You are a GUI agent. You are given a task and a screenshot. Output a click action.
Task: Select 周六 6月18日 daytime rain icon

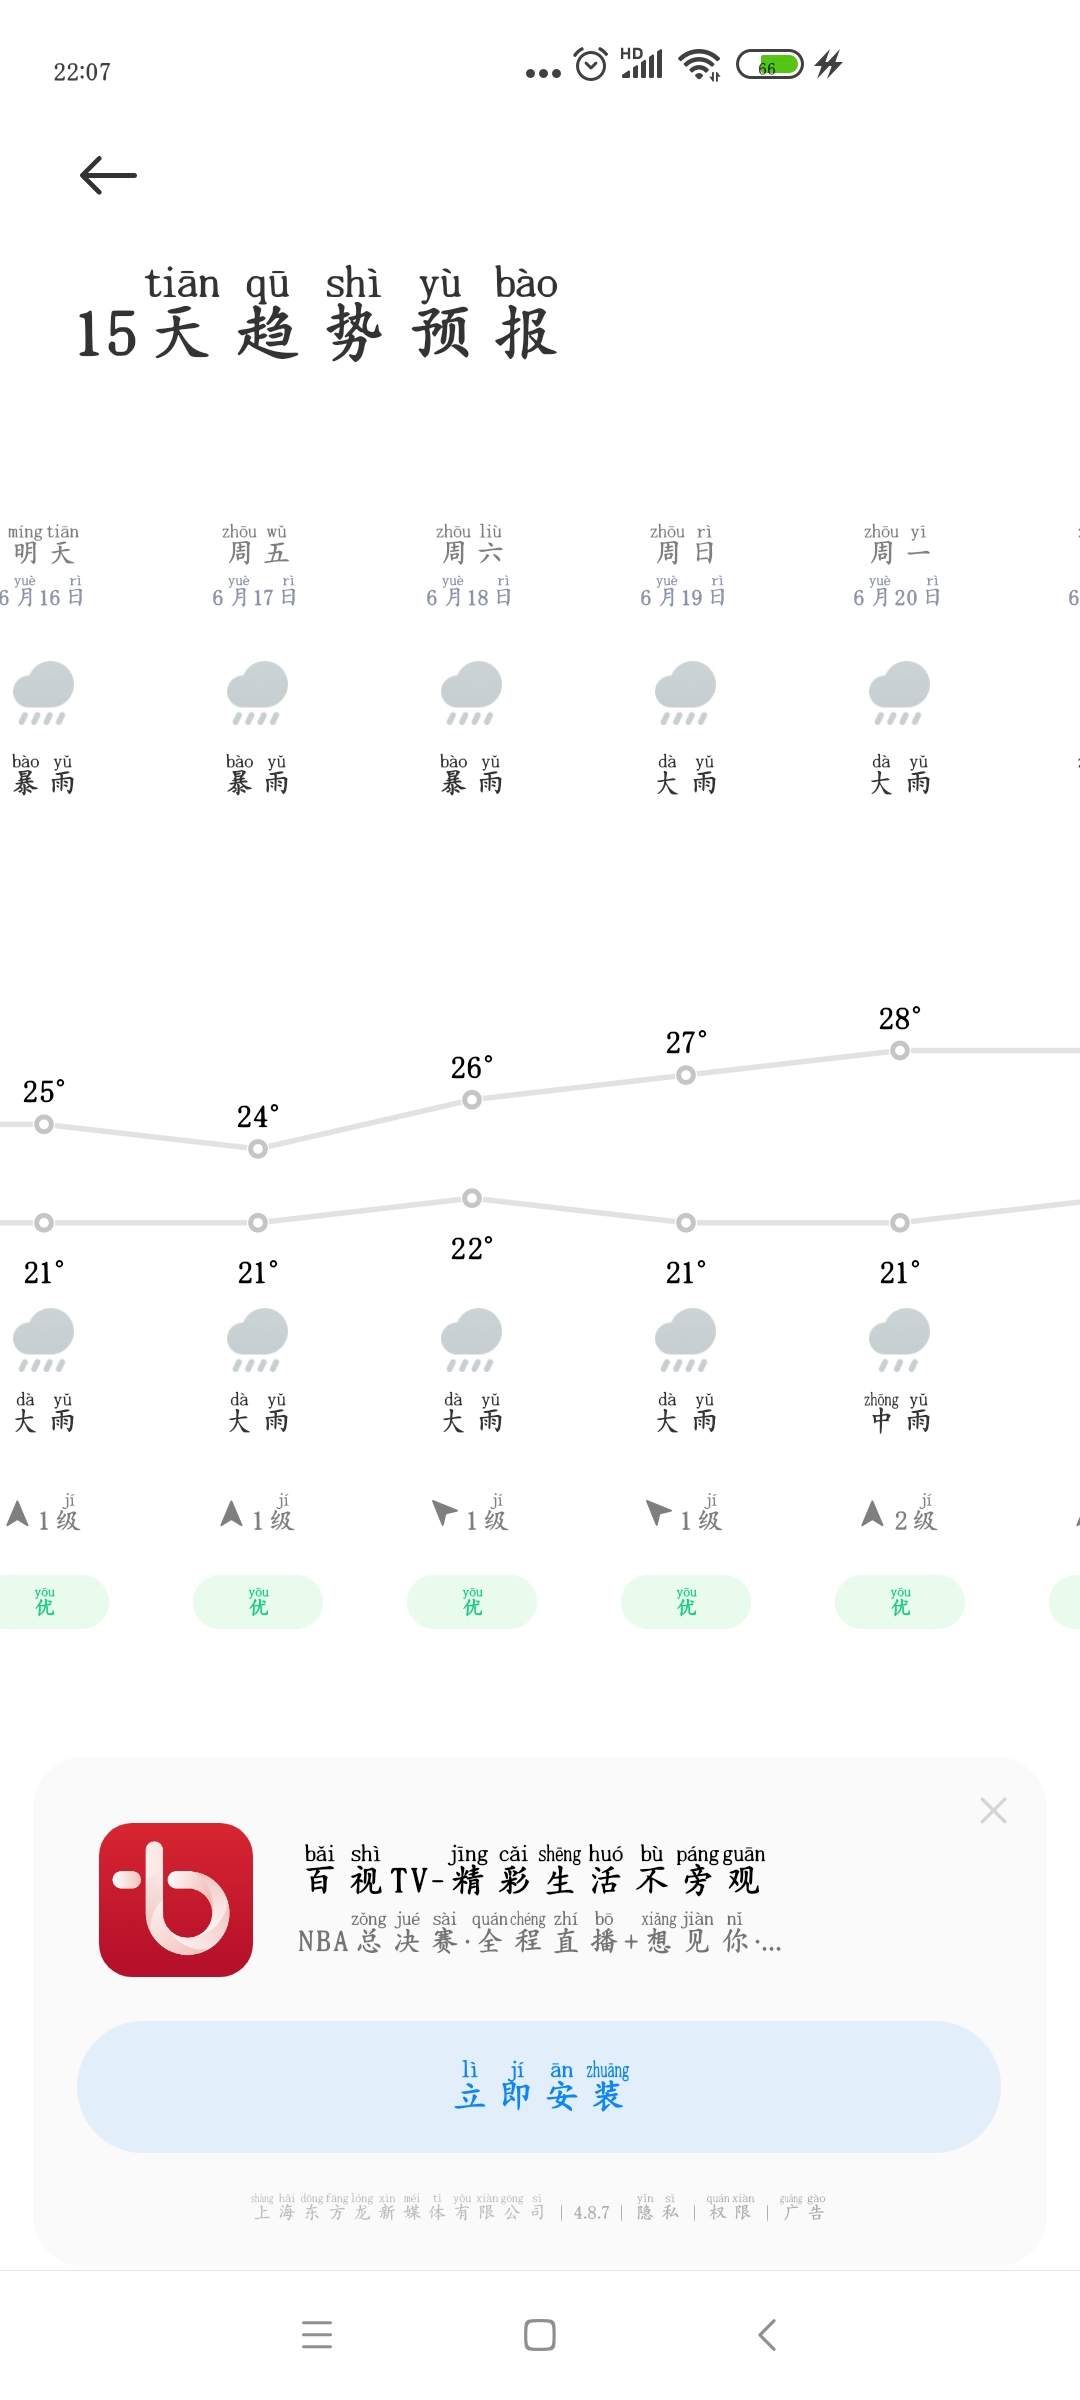pos(471,692)
